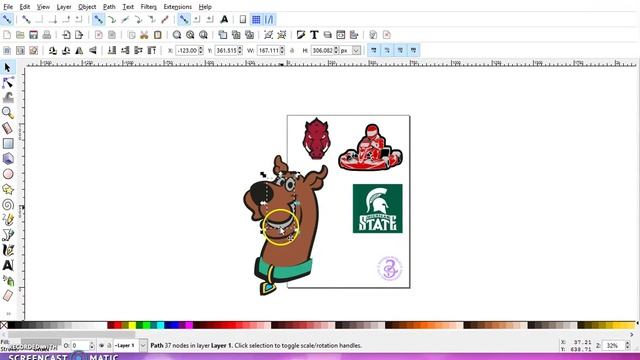
Task: Open XML editor dialog
Action: [340, 35]
